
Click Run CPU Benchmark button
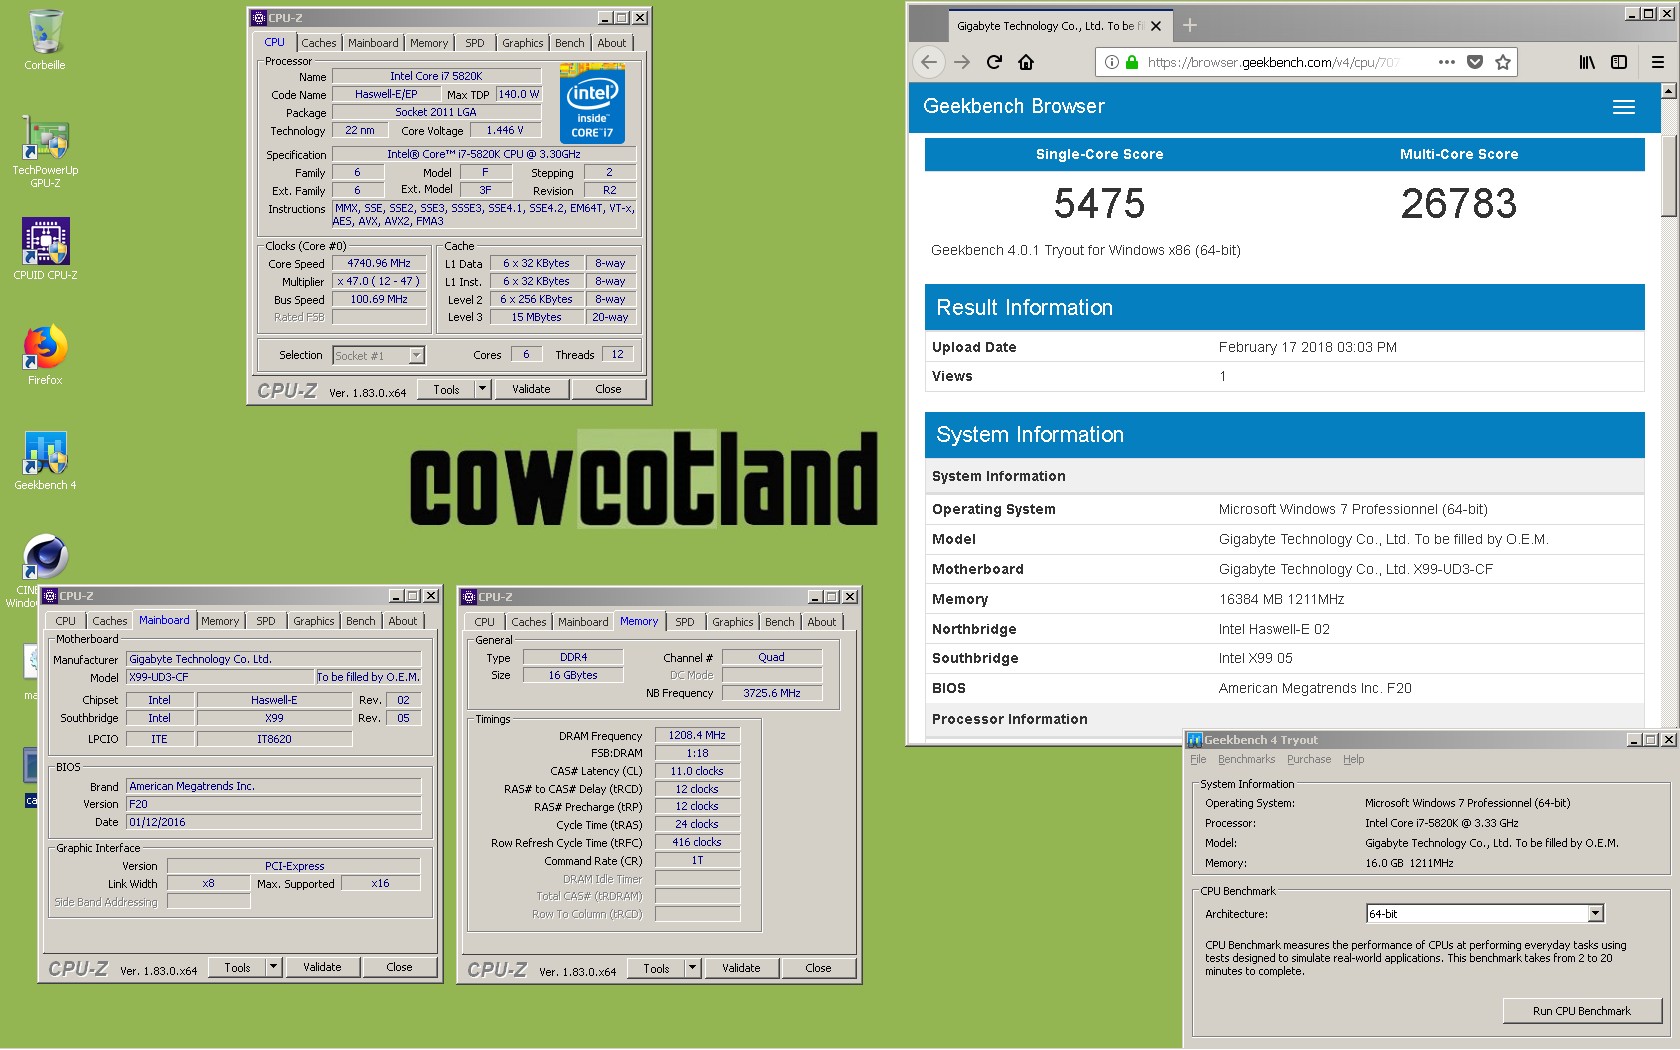pyautogui.click(x=1582, y=1011)
